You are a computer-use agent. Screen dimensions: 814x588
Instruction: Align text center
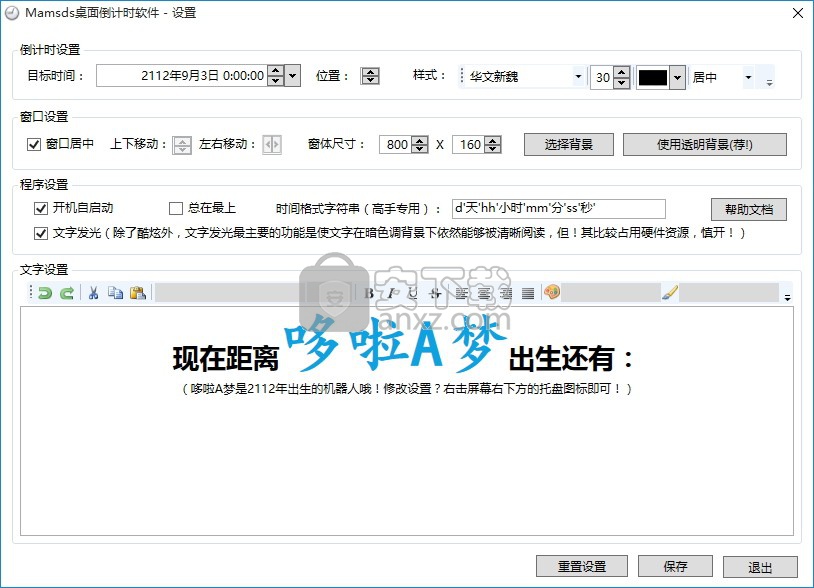(483, 293)
